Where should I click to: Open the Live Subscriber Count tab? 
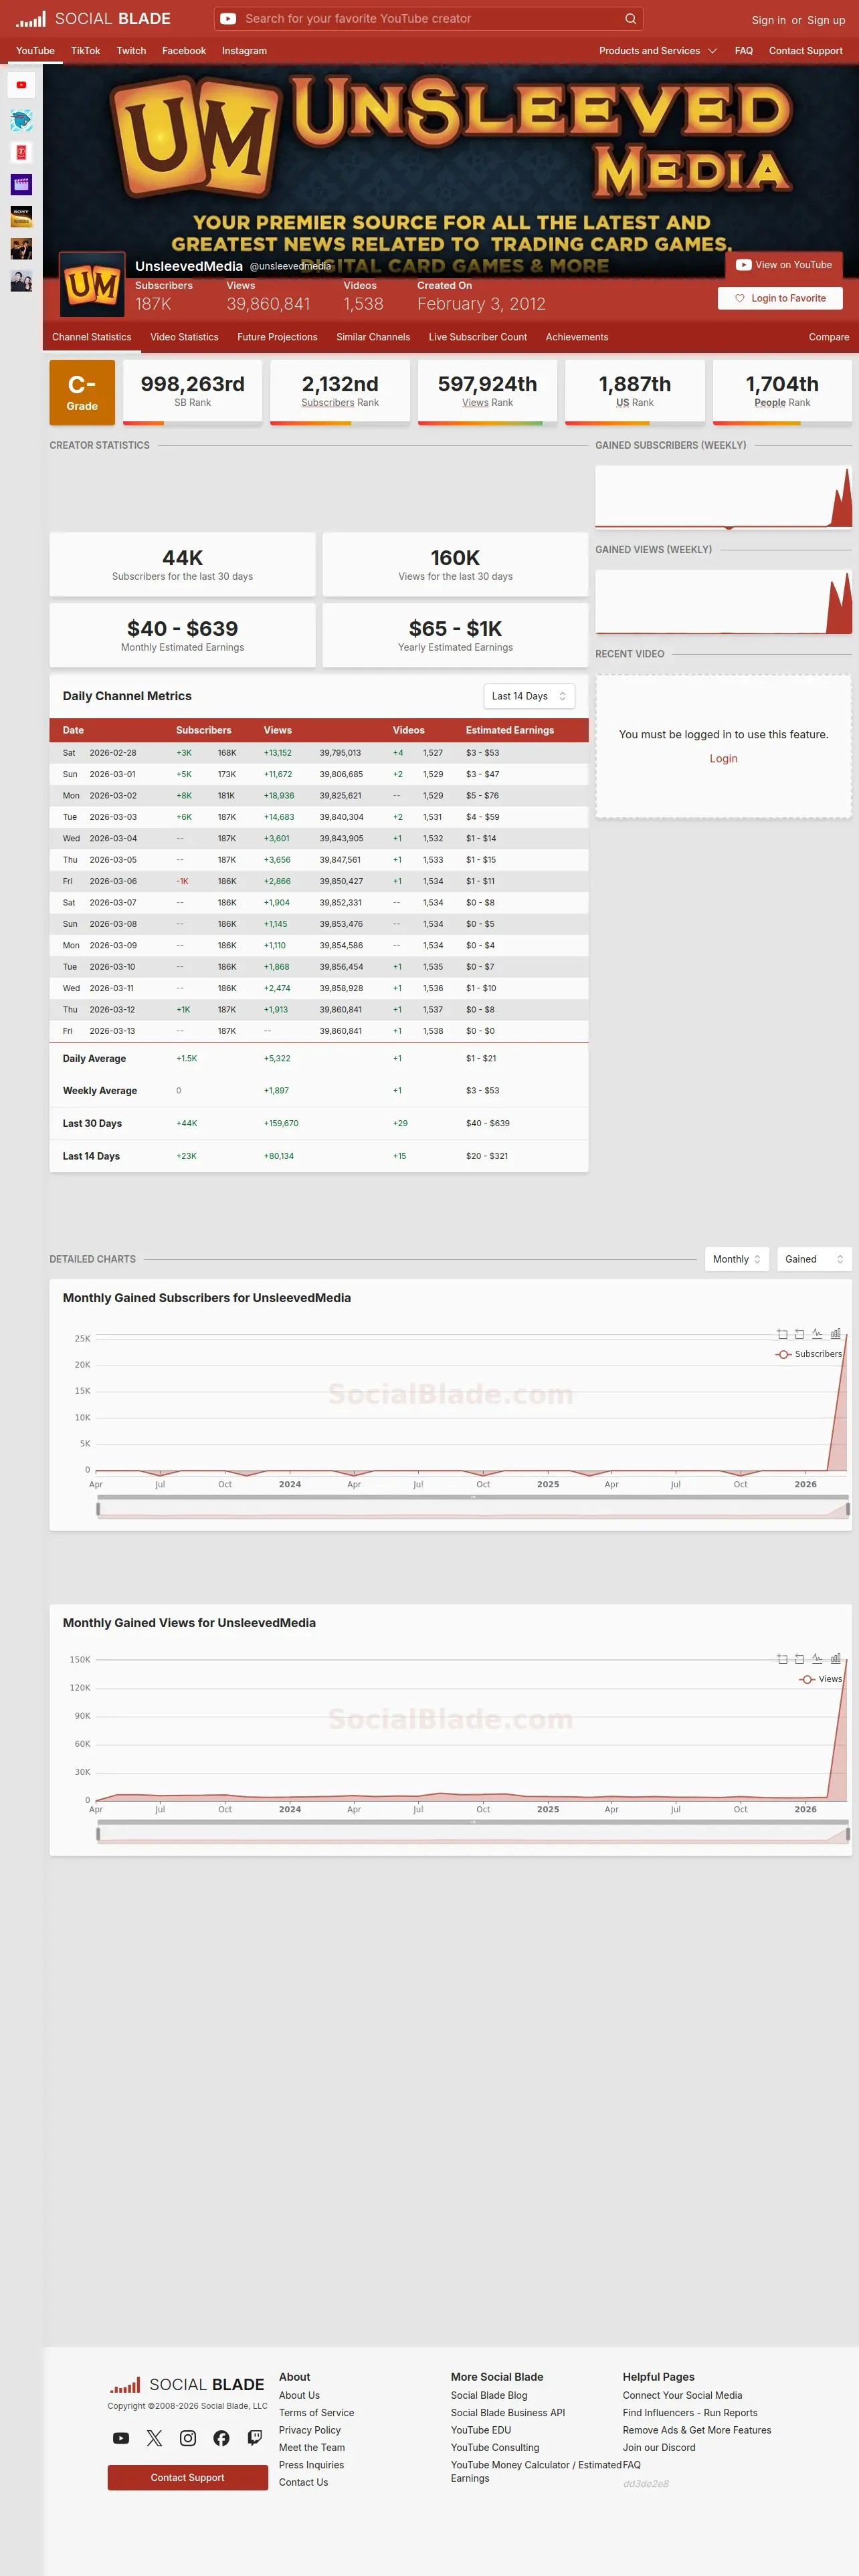click(478, 337)
